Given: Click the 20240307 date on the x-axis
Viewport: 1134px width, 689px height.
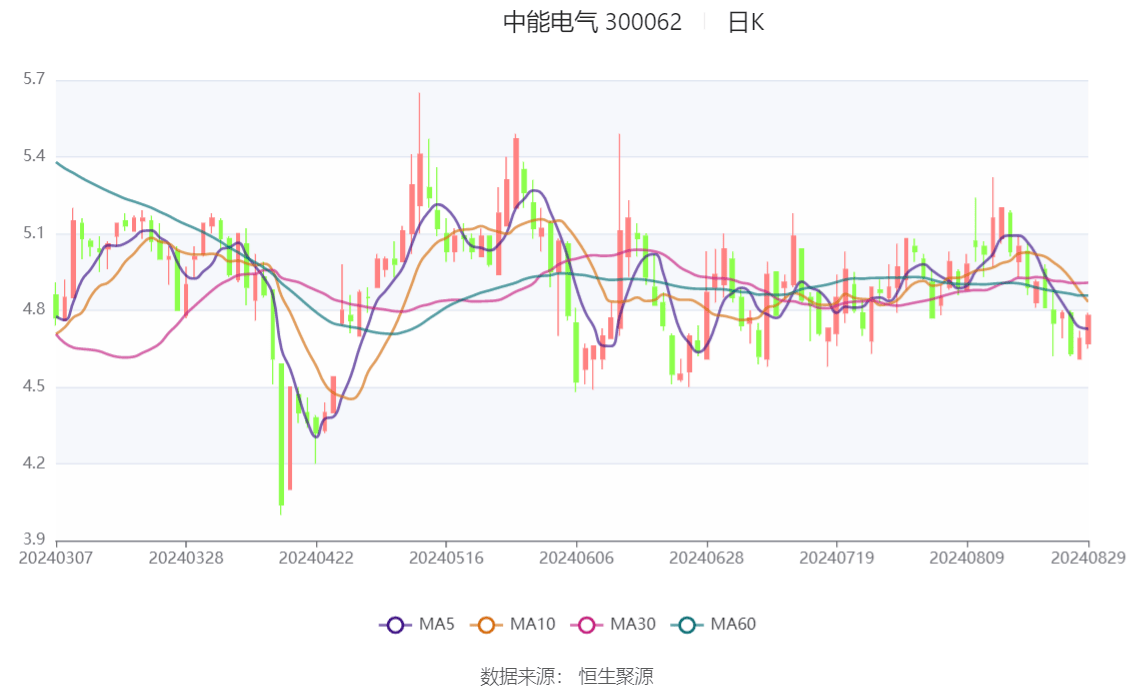Looking at the screenshot, I should click(56, 557).
